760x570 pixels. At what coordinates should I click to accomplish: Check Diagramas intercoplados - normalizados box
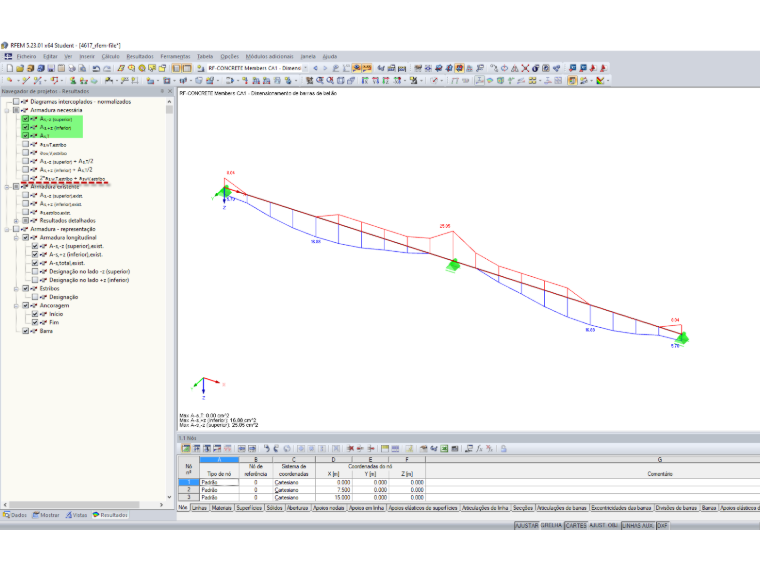coord(16,102)
